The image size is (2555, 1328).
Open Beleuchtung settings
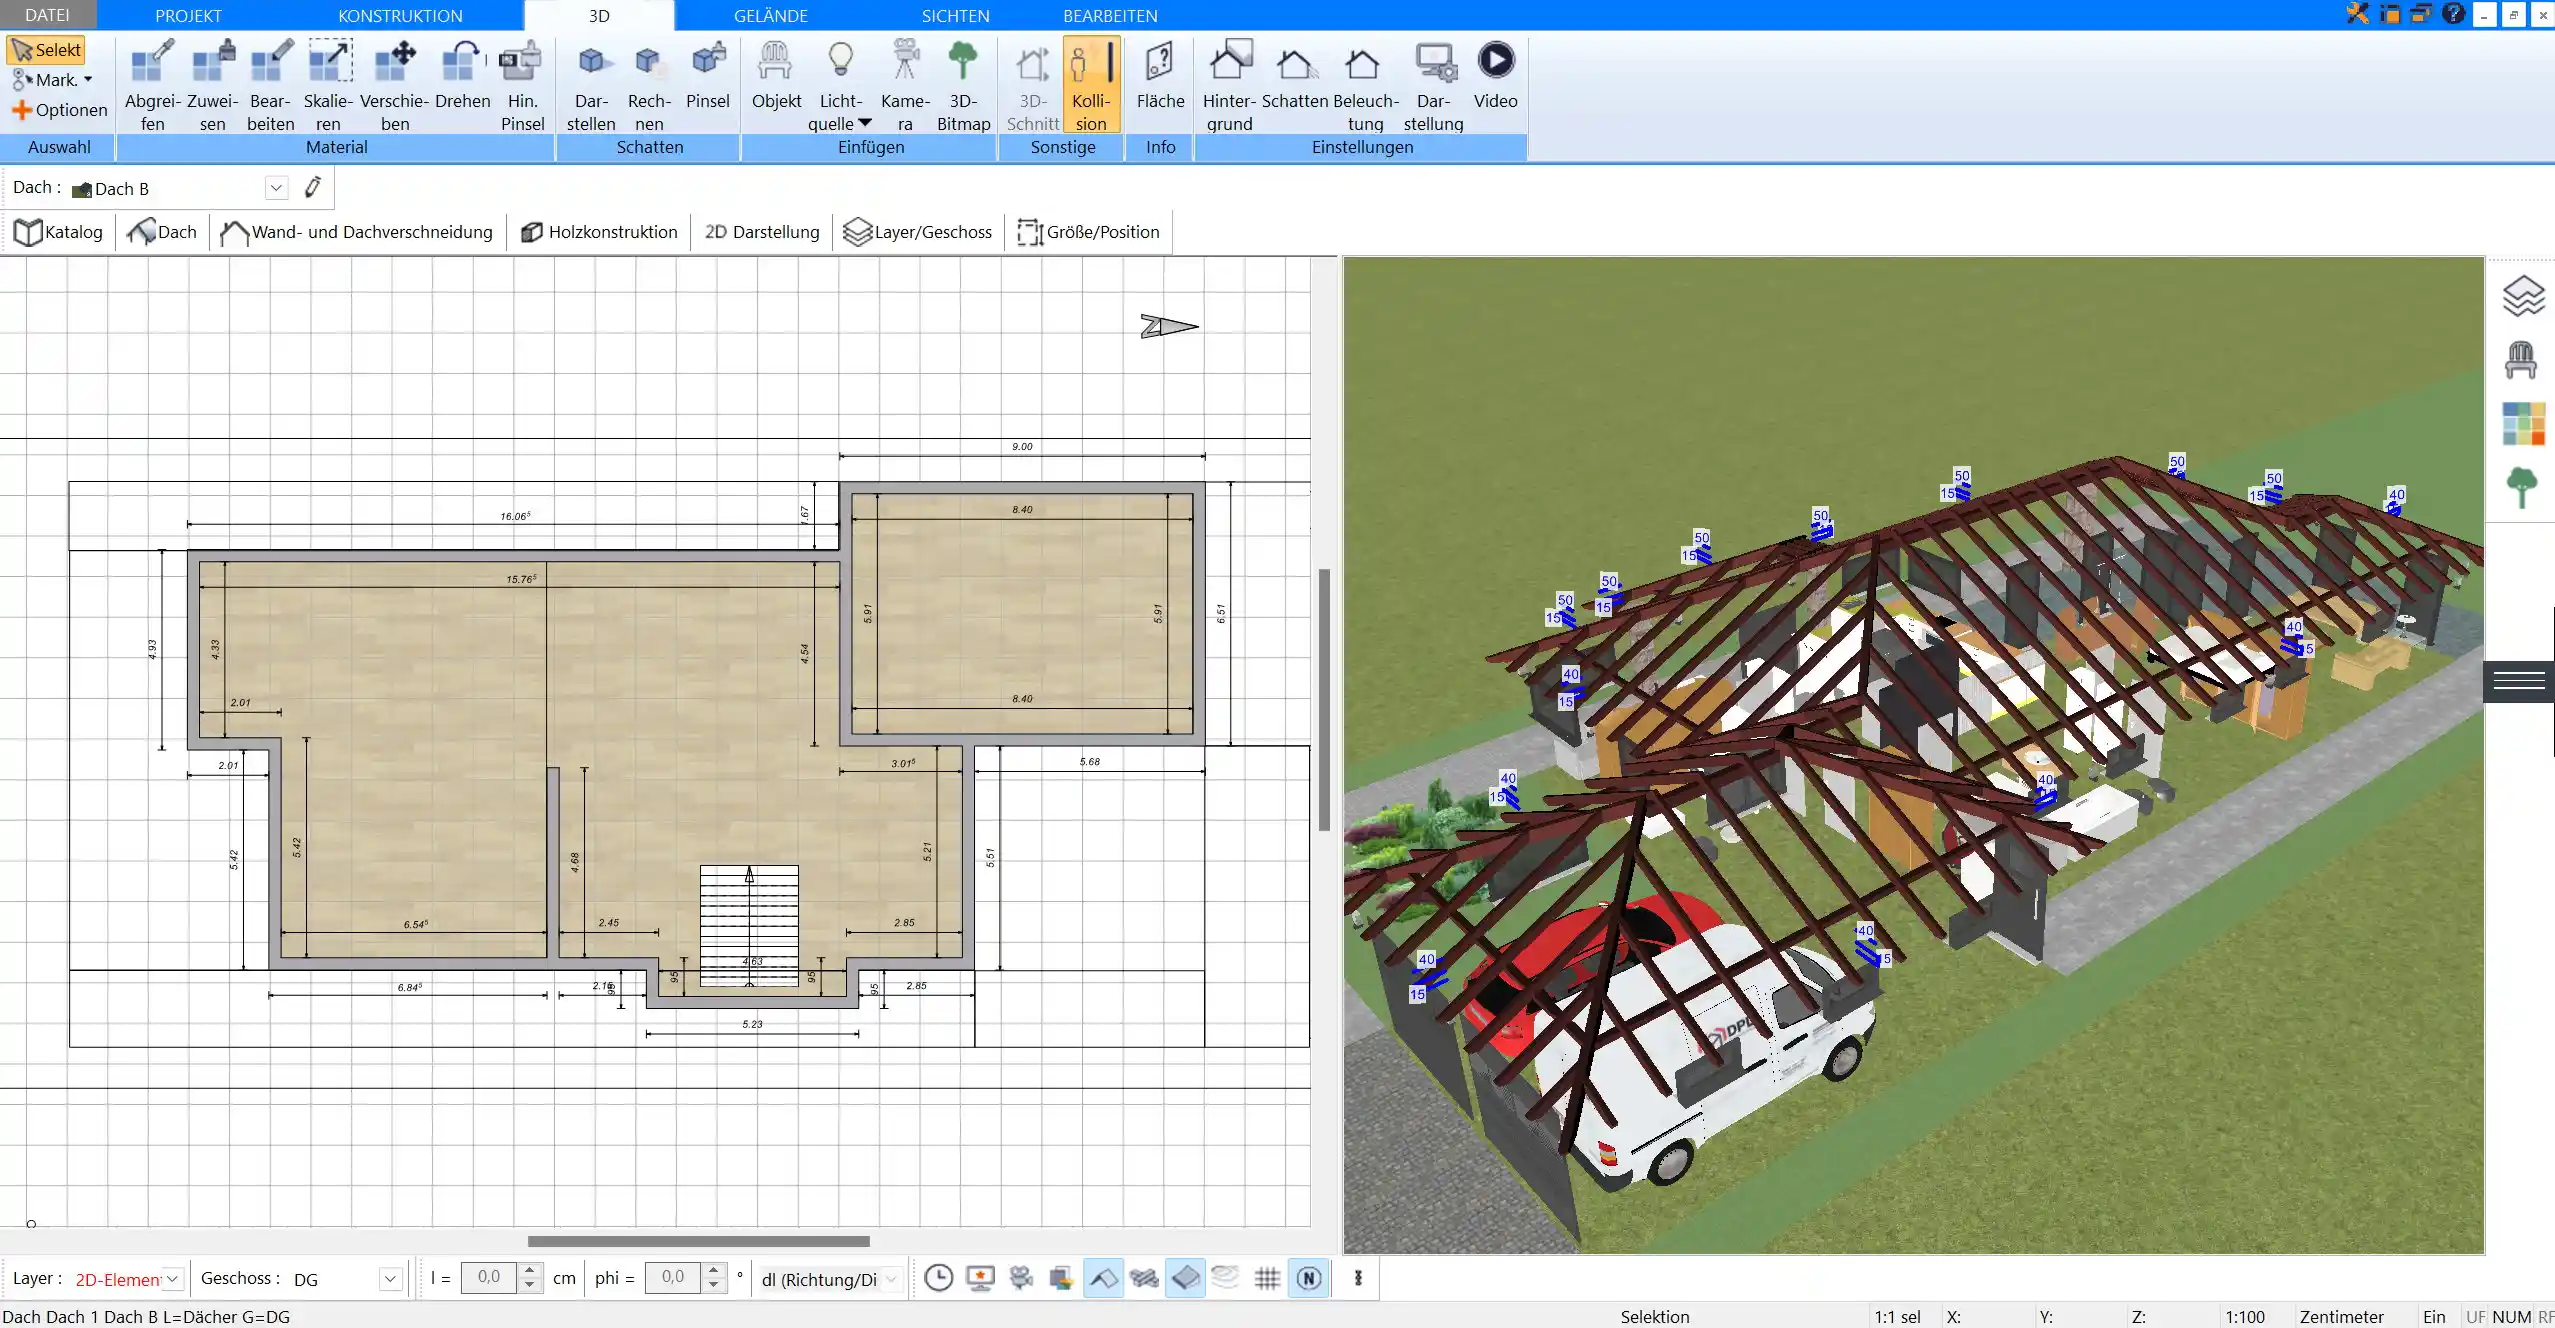click(1365, 85)
